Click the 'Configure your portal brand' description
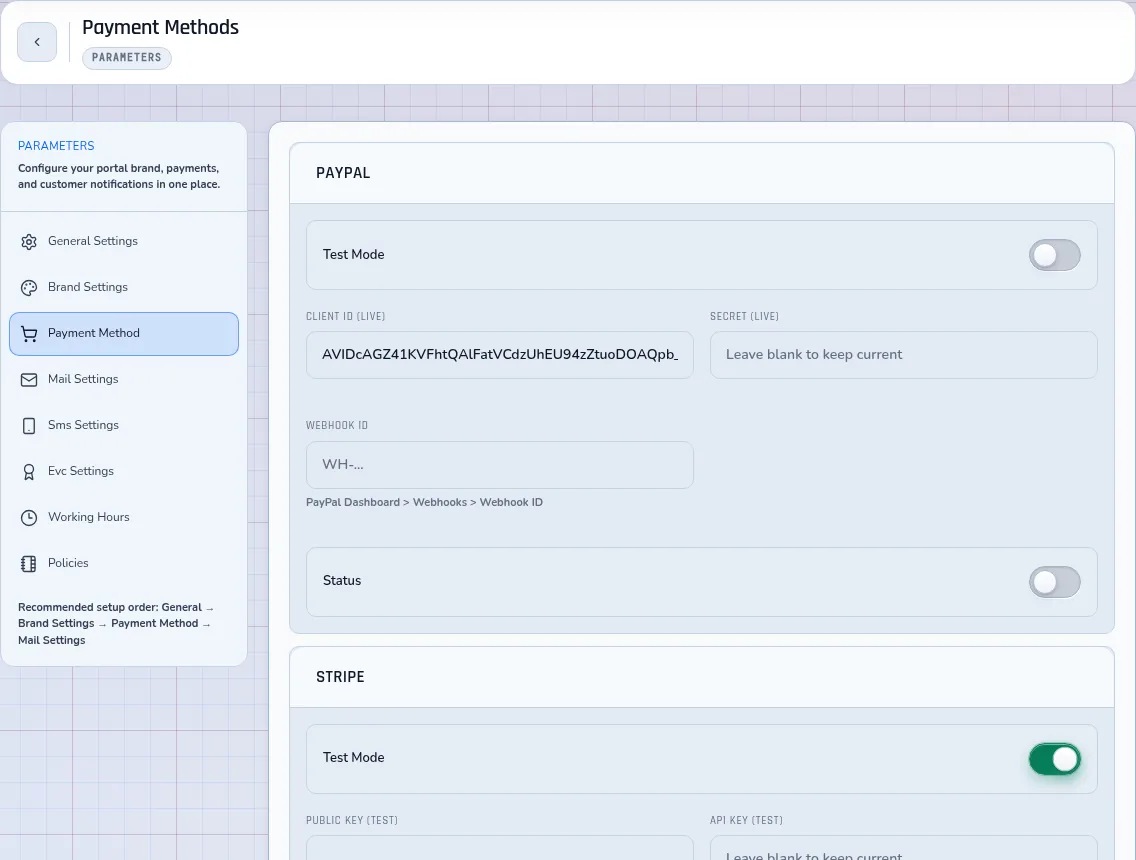The image size is (1136, 860). (x=119, y=176)
